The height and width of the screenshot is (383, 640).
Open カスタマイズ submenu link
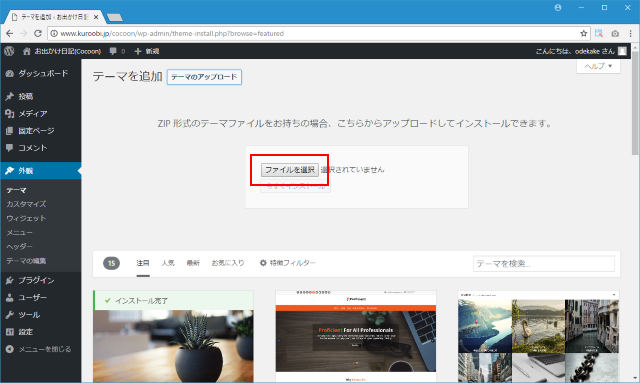click(x=26, y=204)
